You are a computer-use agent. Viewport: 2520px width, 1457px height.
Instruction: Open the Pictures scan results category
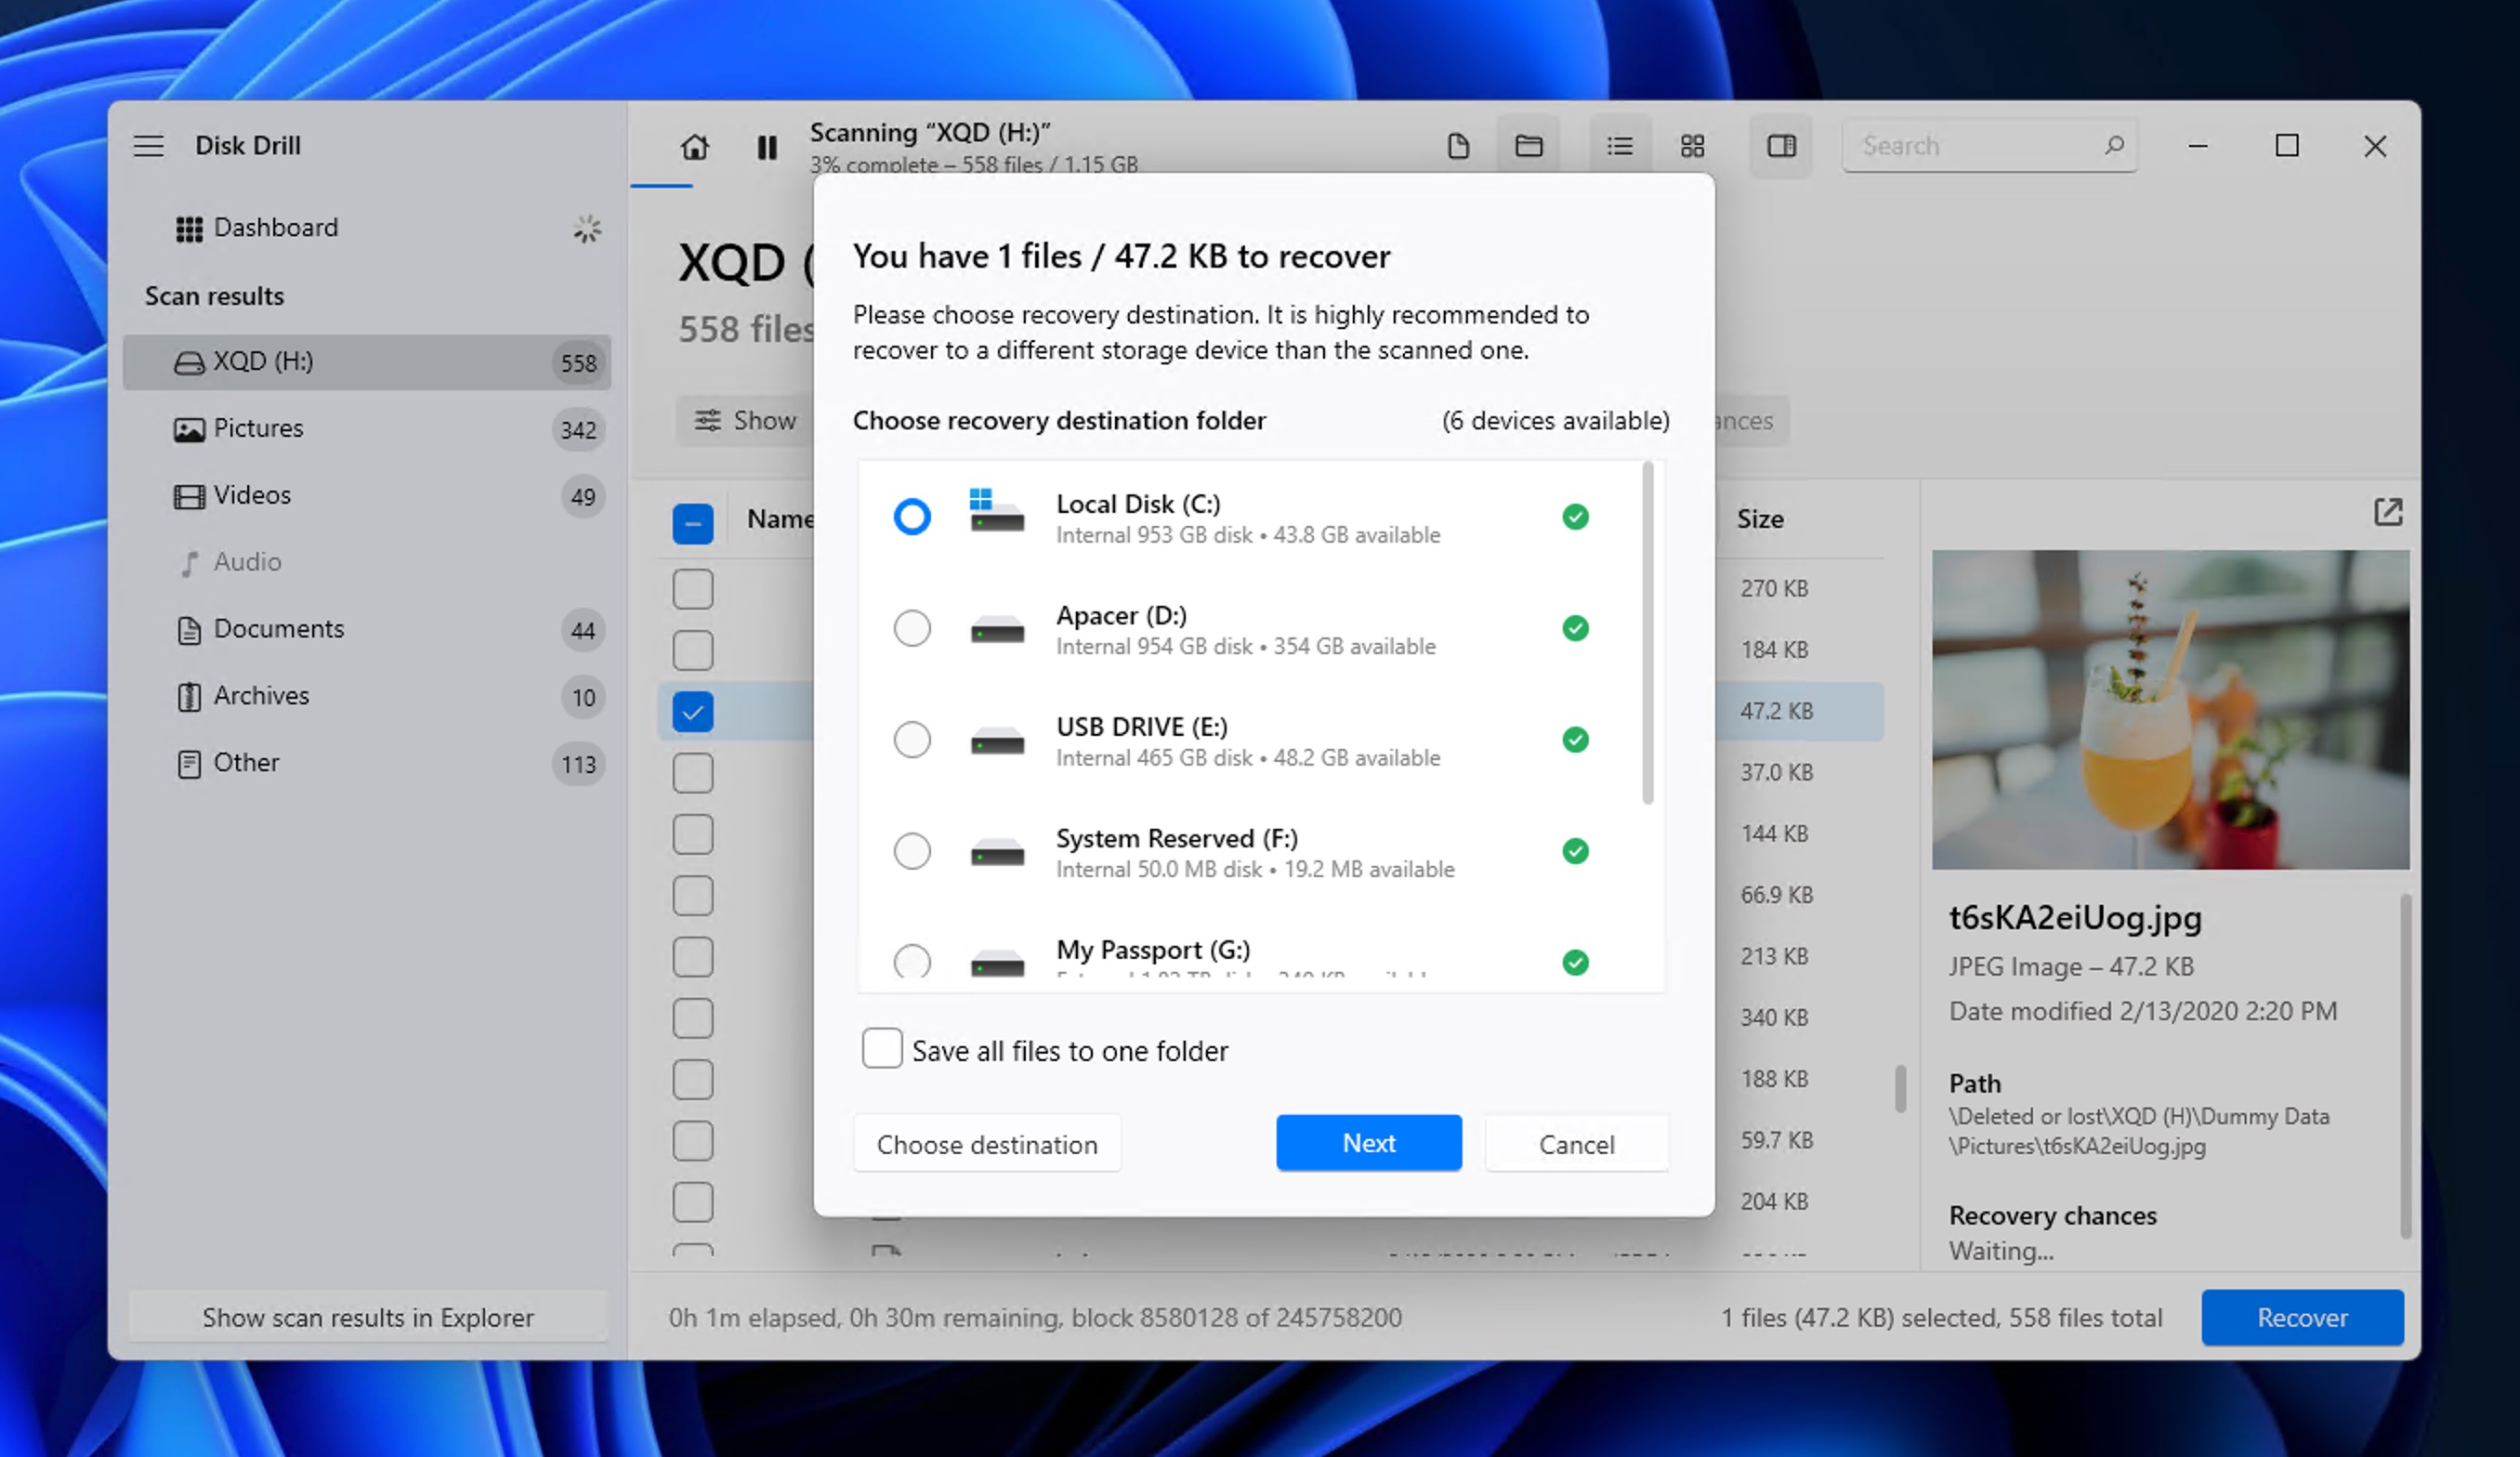click(258, 428)
